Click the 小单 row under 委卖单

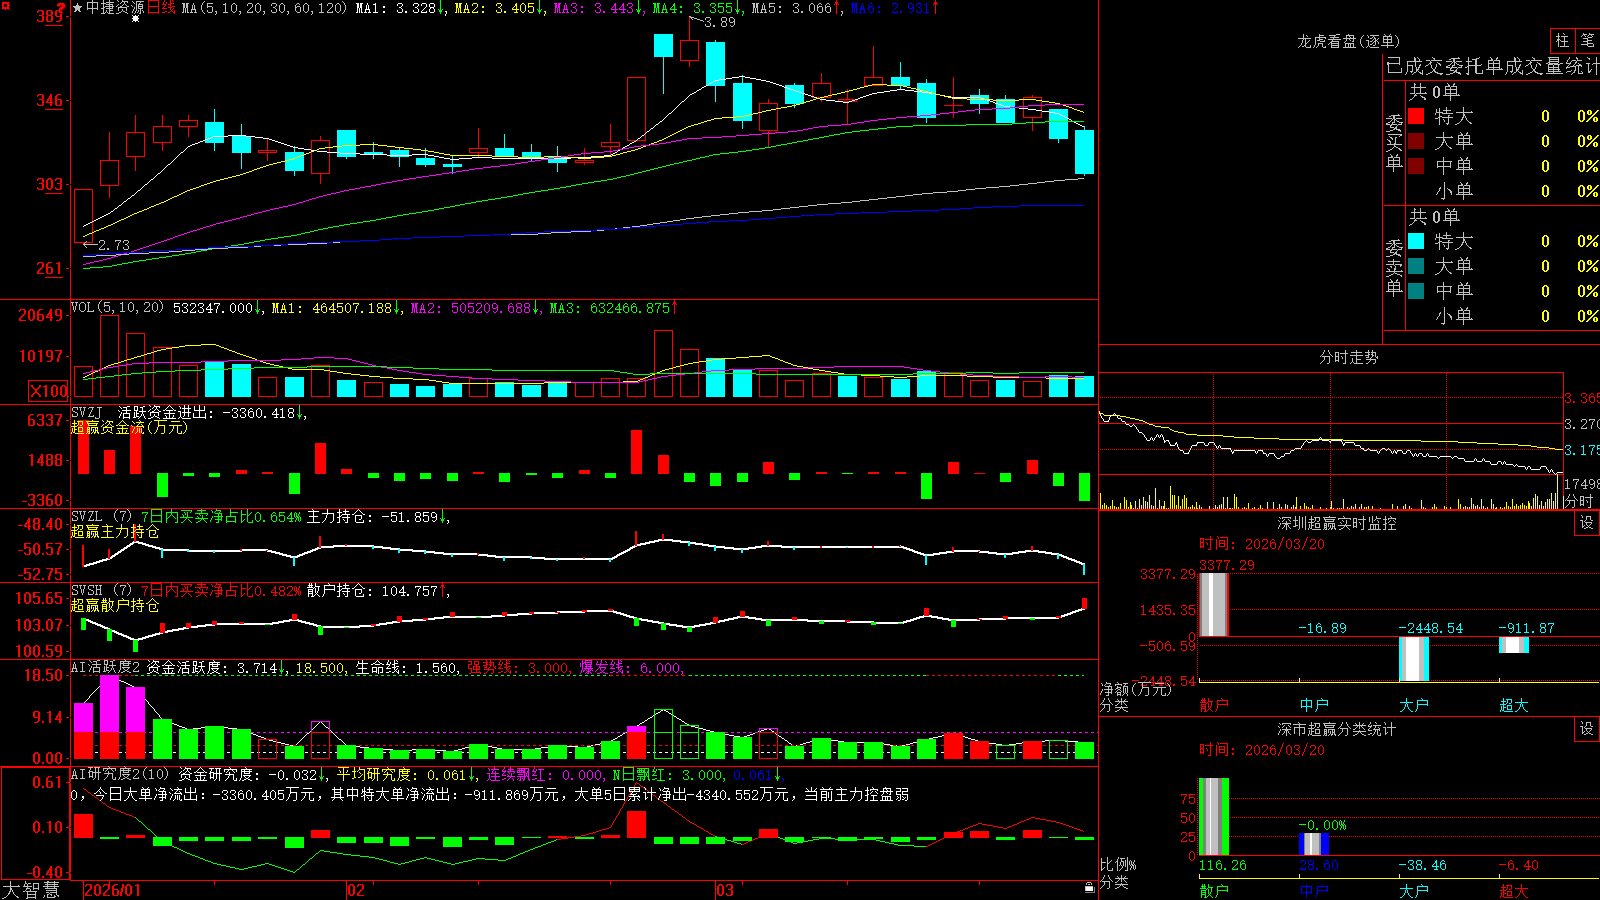1503,316
